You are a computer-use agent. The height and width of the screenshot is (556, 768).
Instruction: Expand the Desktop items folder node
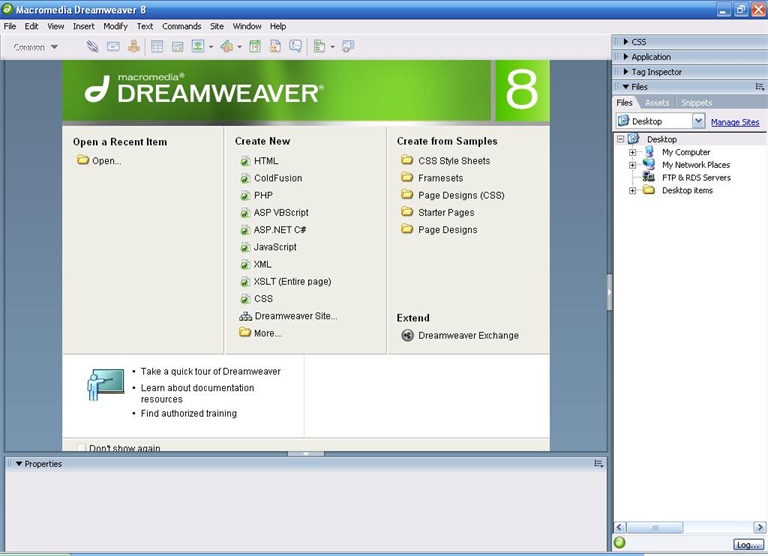click(x=632, y=191)
